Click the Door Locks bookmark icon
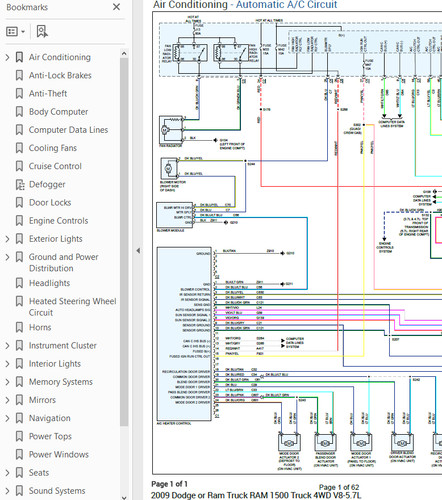 click(19, 203)
